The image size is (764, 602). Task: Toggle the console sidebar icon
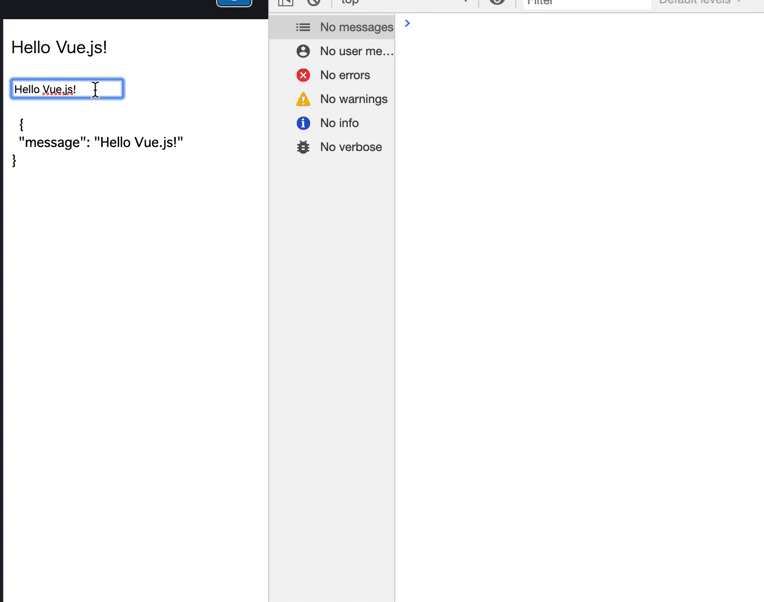coord(286,2)
